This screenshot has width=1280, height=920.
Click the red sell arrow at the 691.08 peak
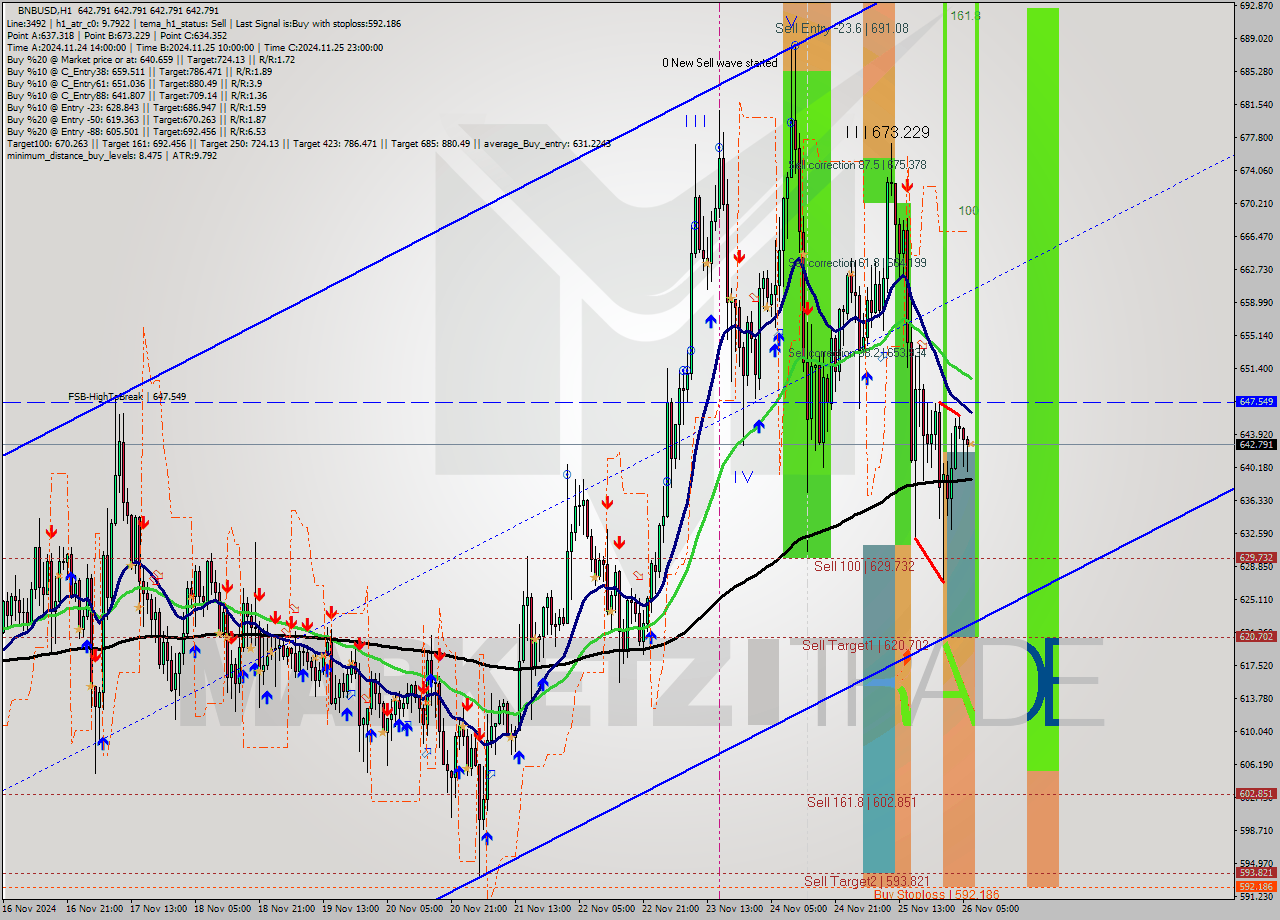(908, 186)
